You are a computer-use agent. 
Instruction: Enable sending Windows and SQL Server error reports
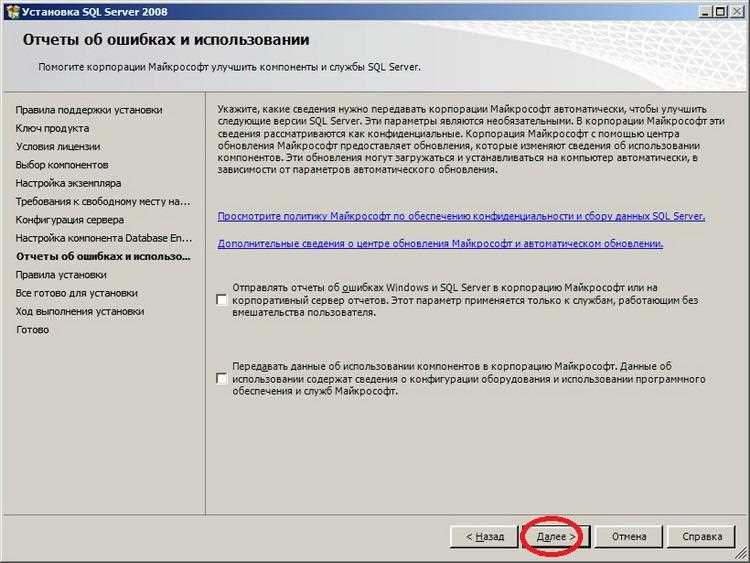[x=221, y=300]
